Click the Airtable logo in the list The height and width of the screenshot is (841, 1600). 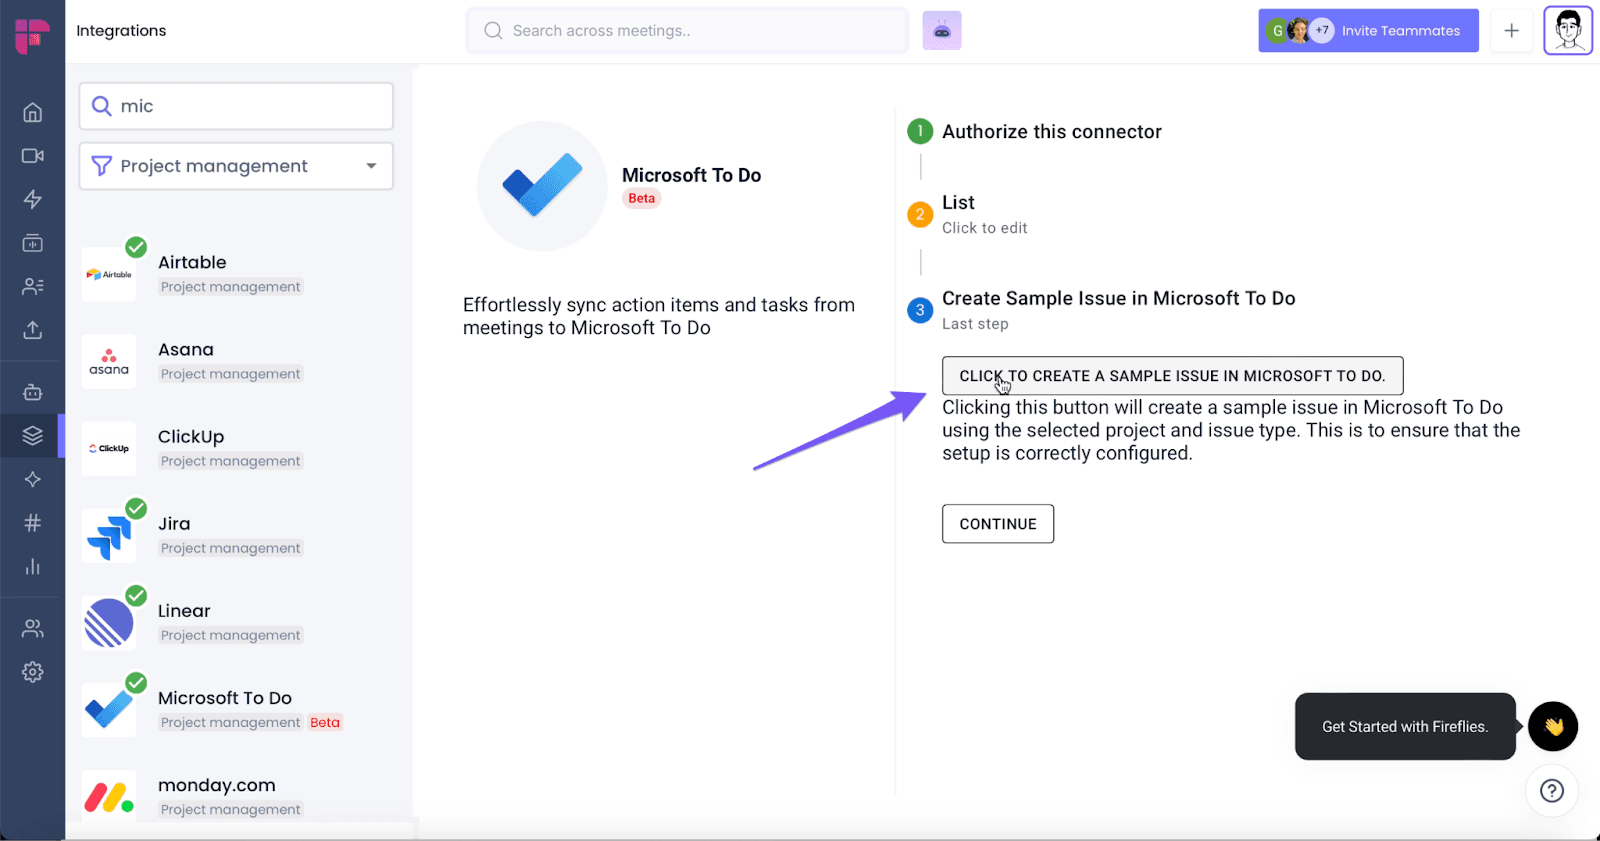[109, 274]
